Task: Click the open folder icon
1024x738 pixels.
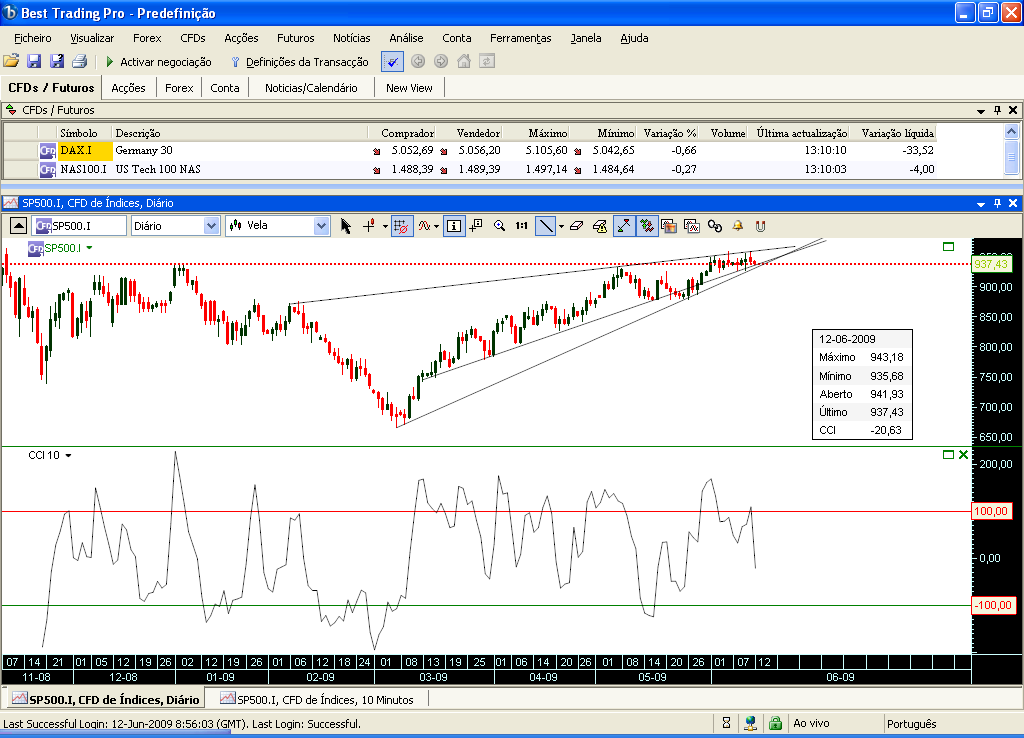Action: pyautogui.click(x=11, y=61)
